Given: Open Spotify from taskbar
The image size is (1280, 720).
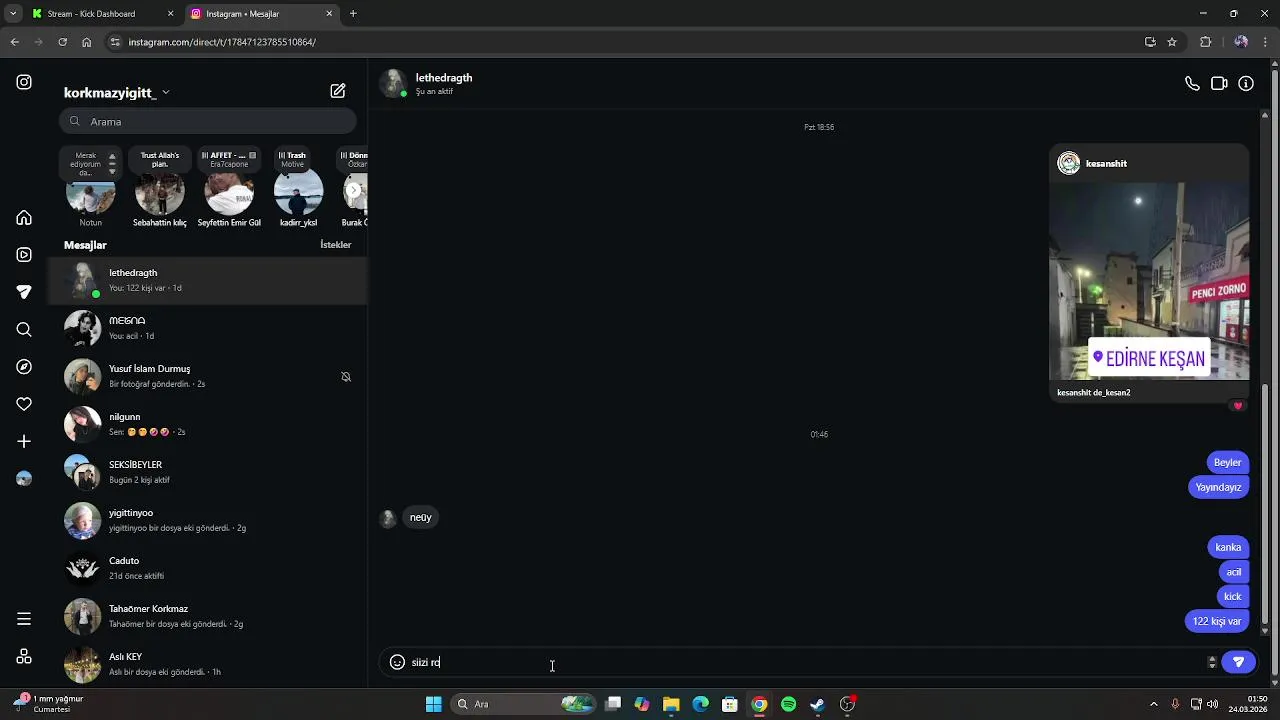Looking at the screenshot, I should click(x=788, y=704).
